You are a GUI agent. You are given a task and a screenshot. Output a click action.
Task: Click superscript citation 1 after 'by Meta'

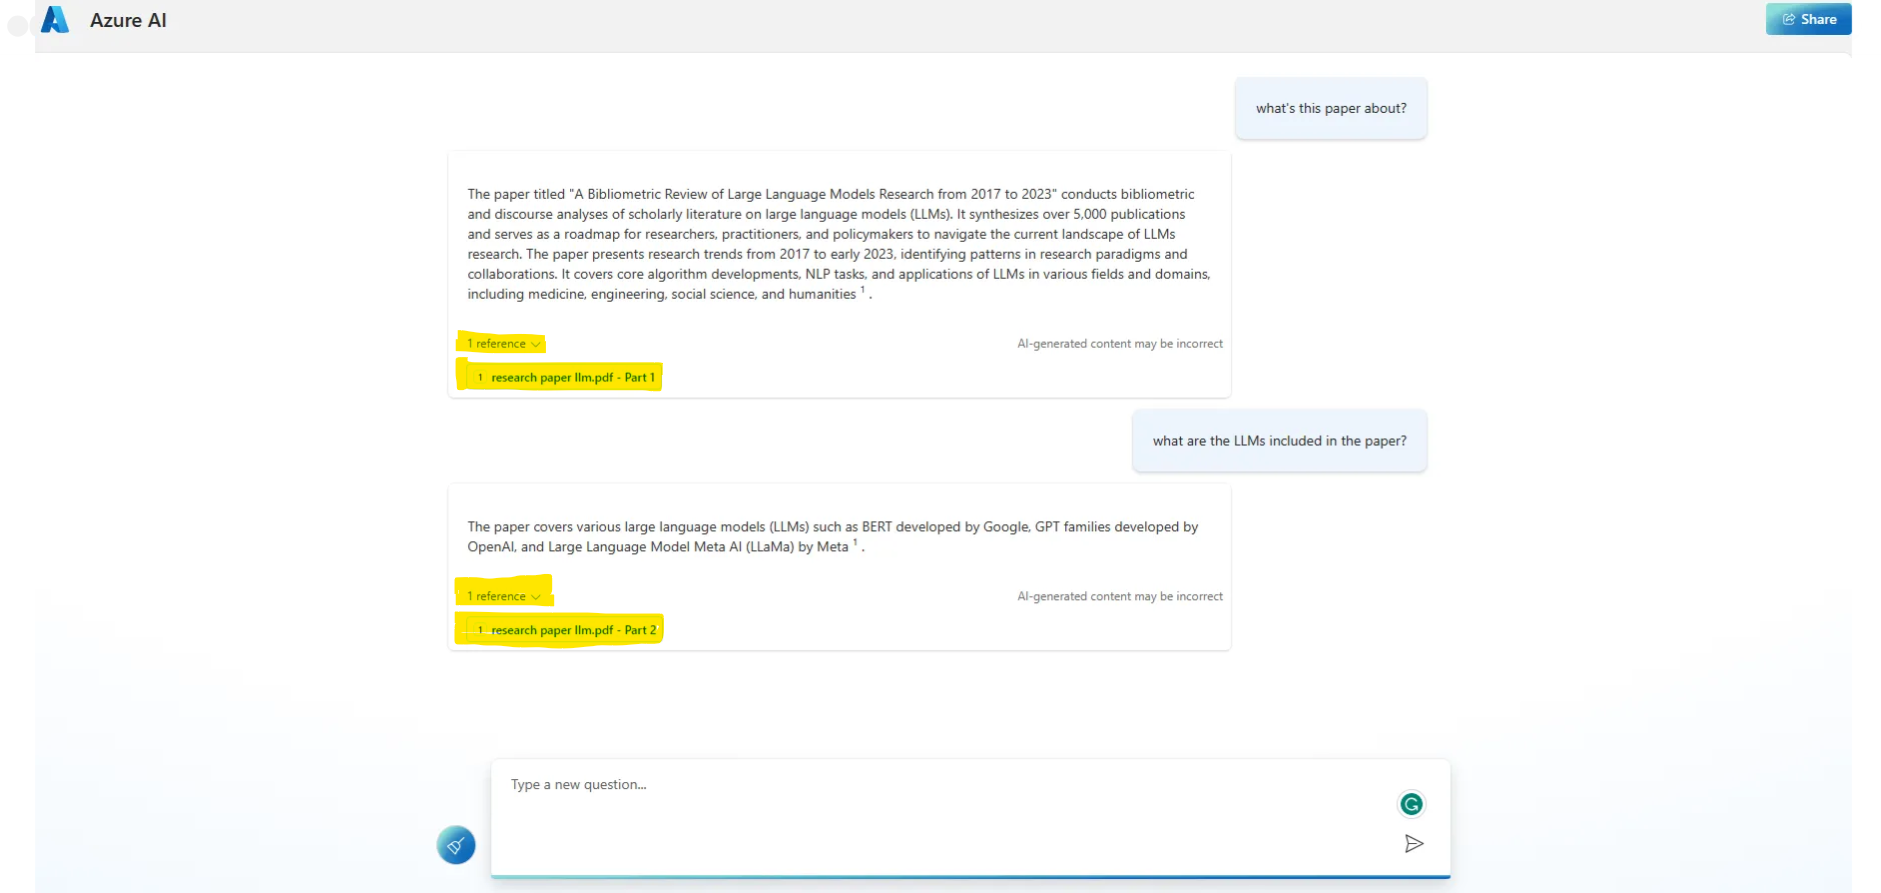pyautogui.click(x=855, y=543)
